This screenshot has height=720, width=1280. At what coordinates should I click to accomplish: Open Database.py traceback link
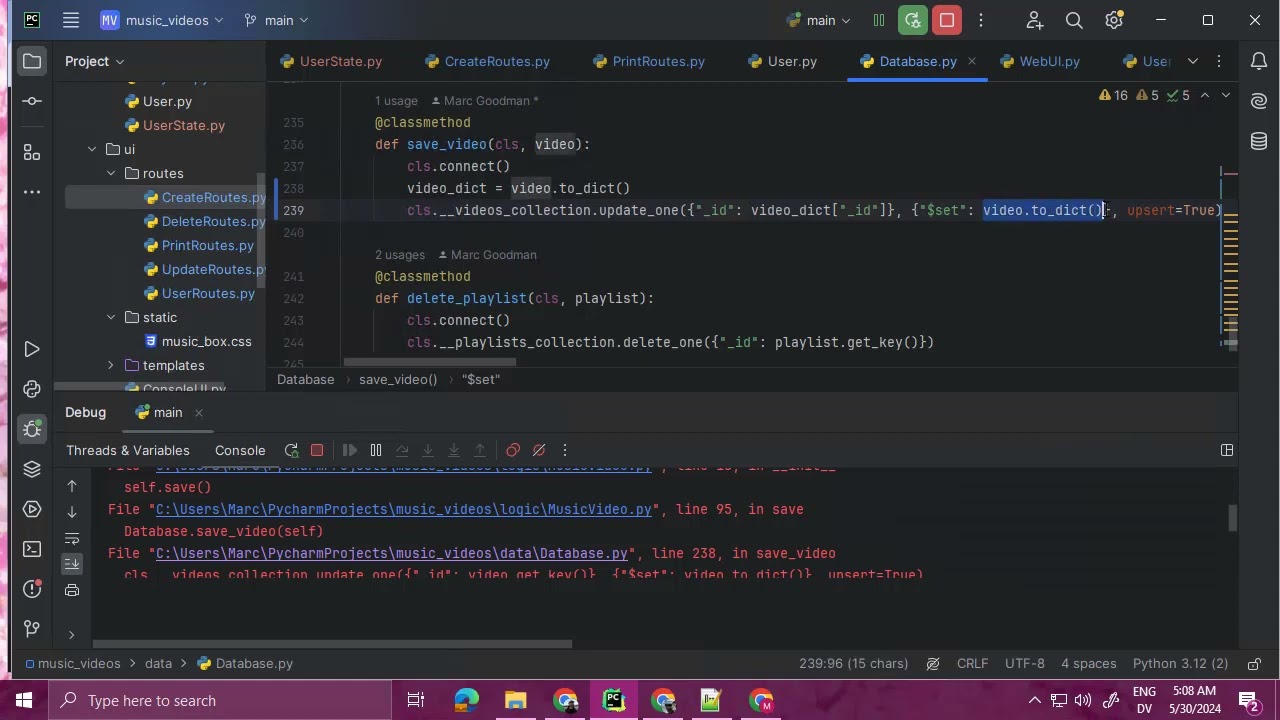tap(392, 553)
